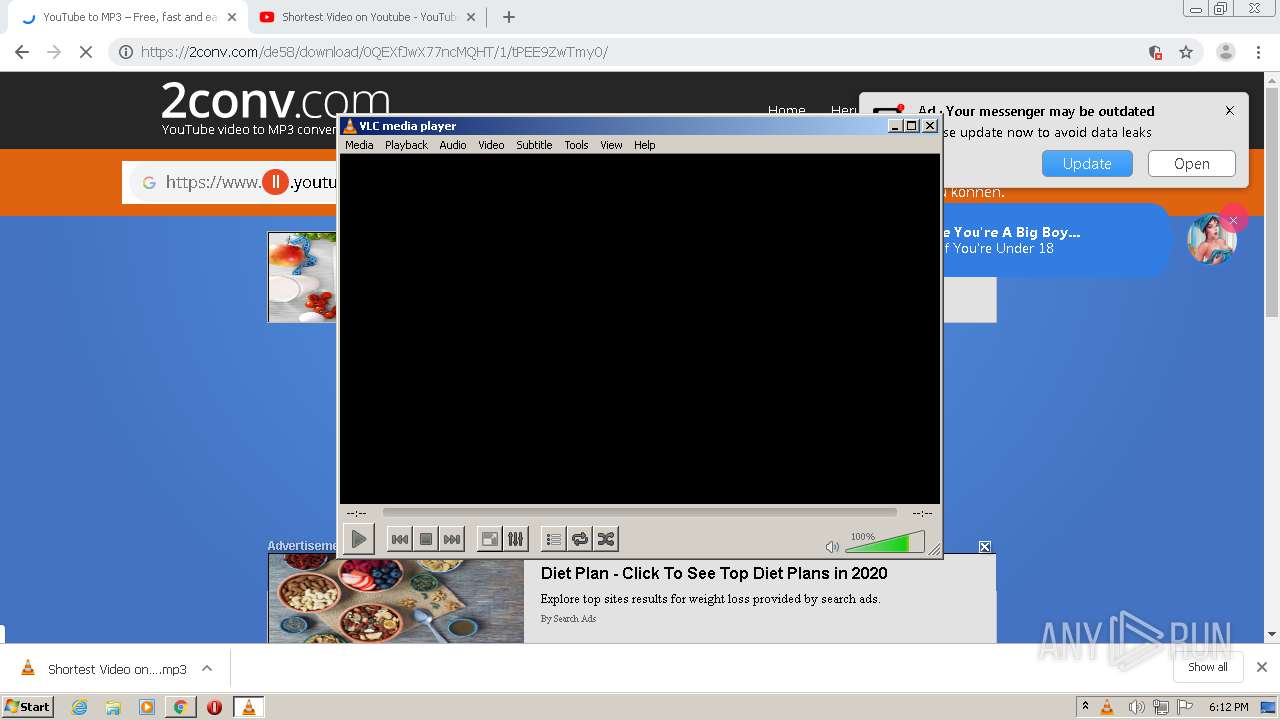Close the Diet Plan ad banner
Screen dimensions: 1280x720
click(x=985, y=546)
